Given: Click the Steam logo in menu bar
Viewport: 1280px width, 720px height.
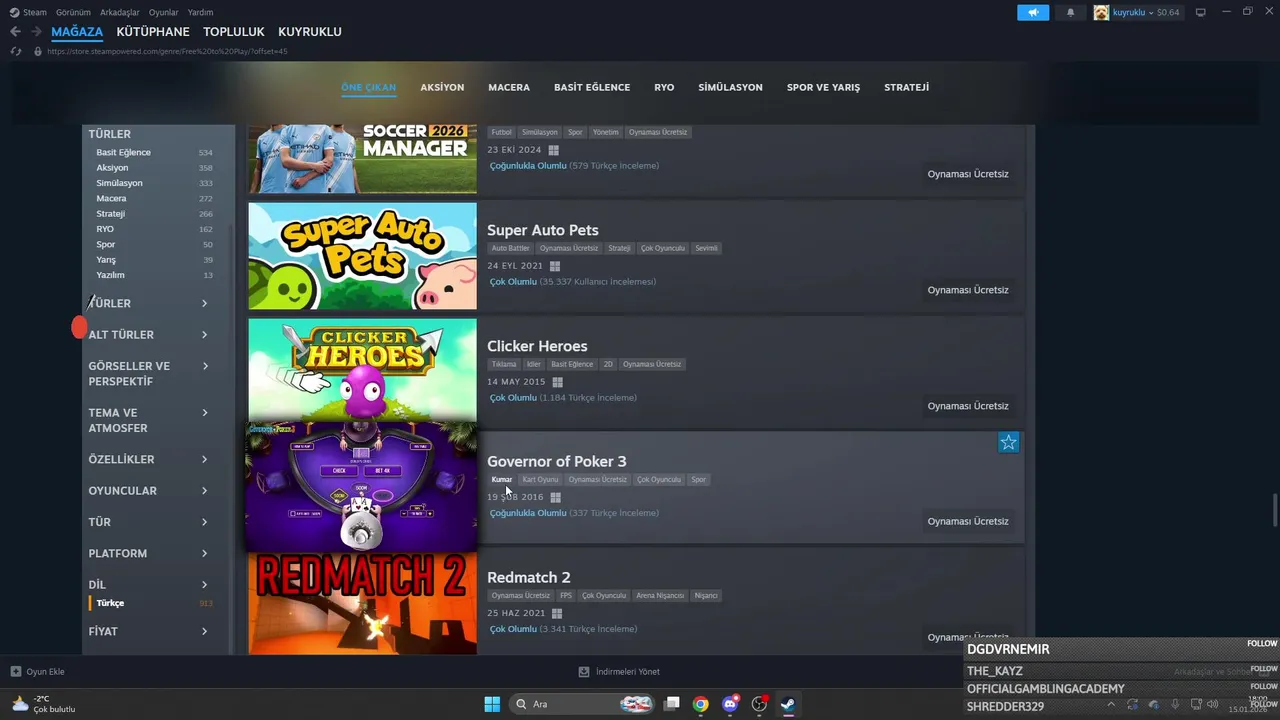Looking at the screenshot, I should (x=14, y=12).
